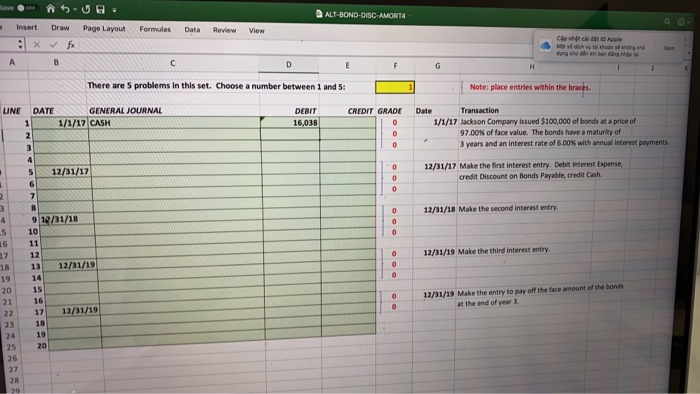
Task: Click the Undo arrow icon
Action: 65,9
